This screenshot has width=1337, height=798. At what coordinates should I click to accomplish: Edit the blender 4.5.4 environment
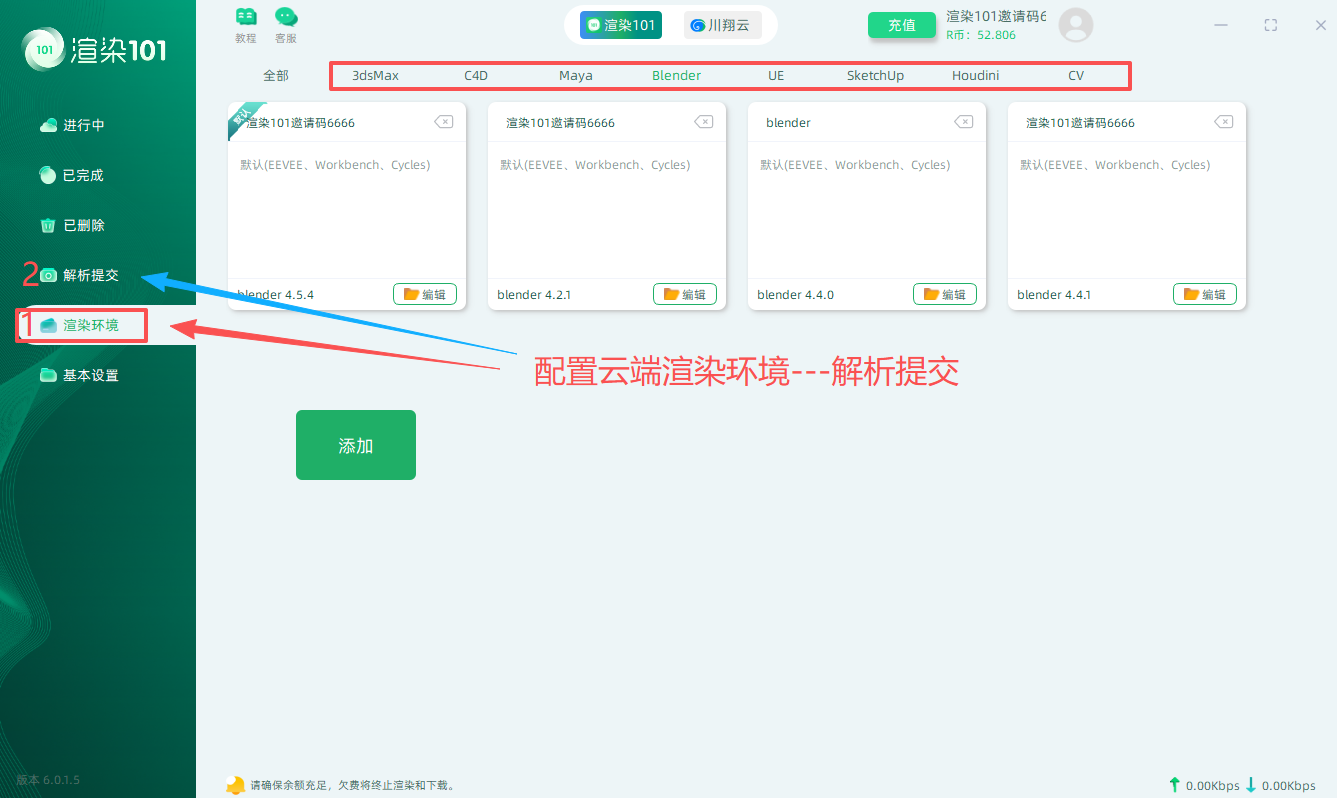(425, 294)
